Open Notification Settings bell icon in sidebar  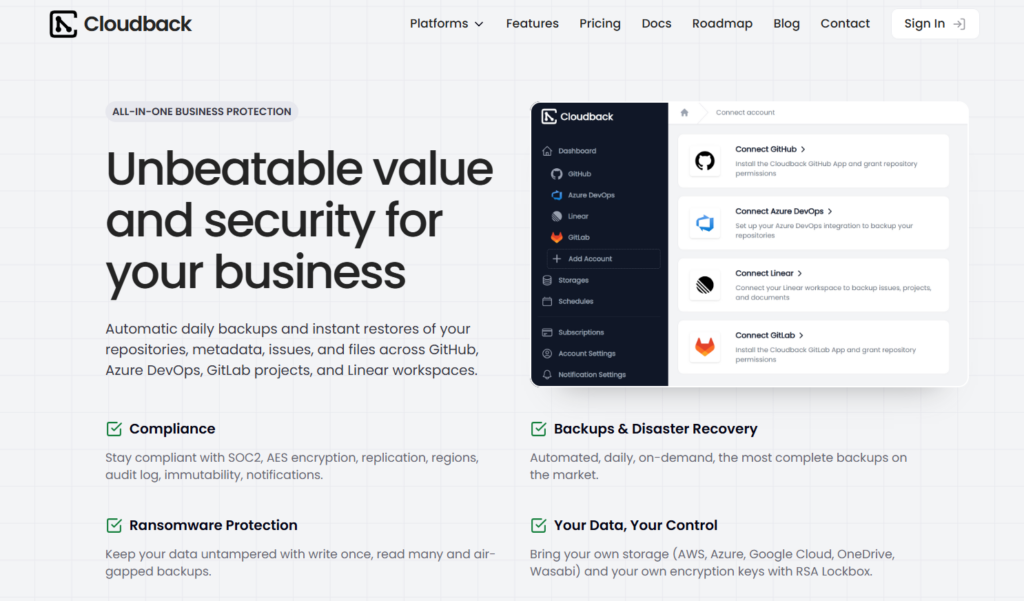point(547,374)
